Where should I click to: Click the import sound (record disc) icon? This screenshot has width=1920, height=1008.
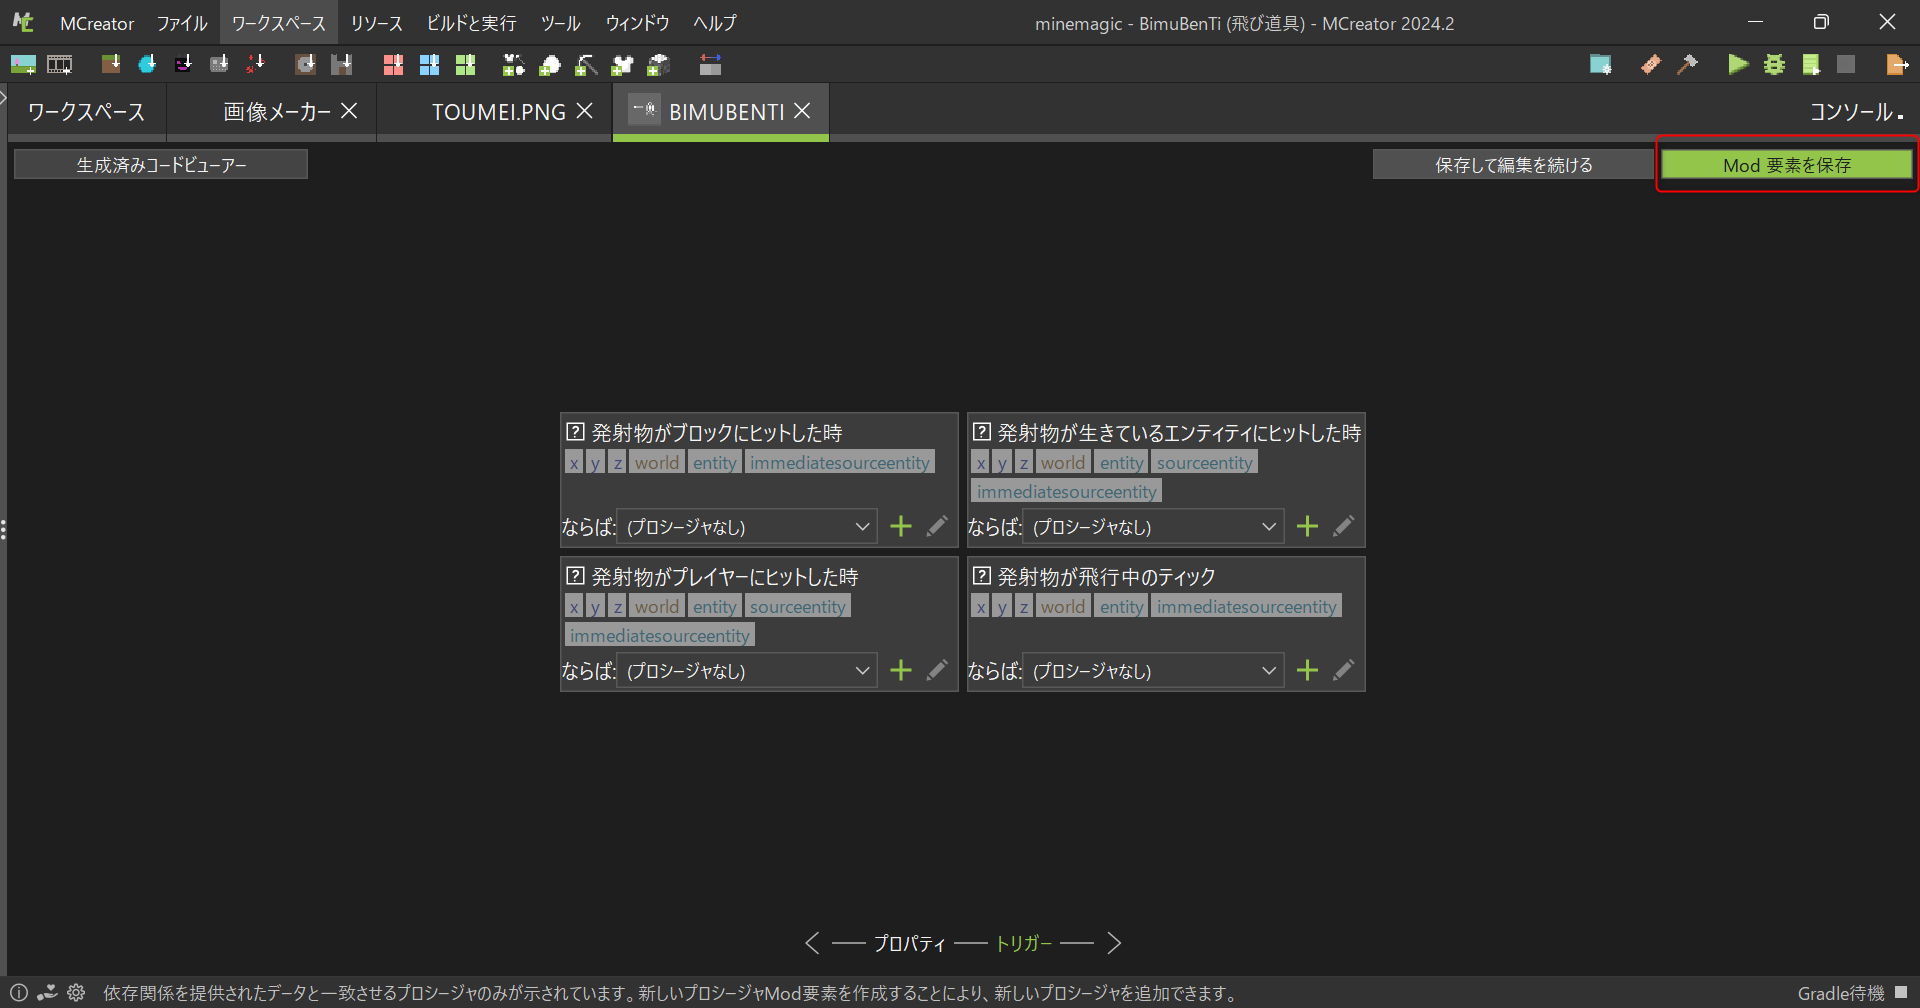pyautogui.click(x=305, y=65)
